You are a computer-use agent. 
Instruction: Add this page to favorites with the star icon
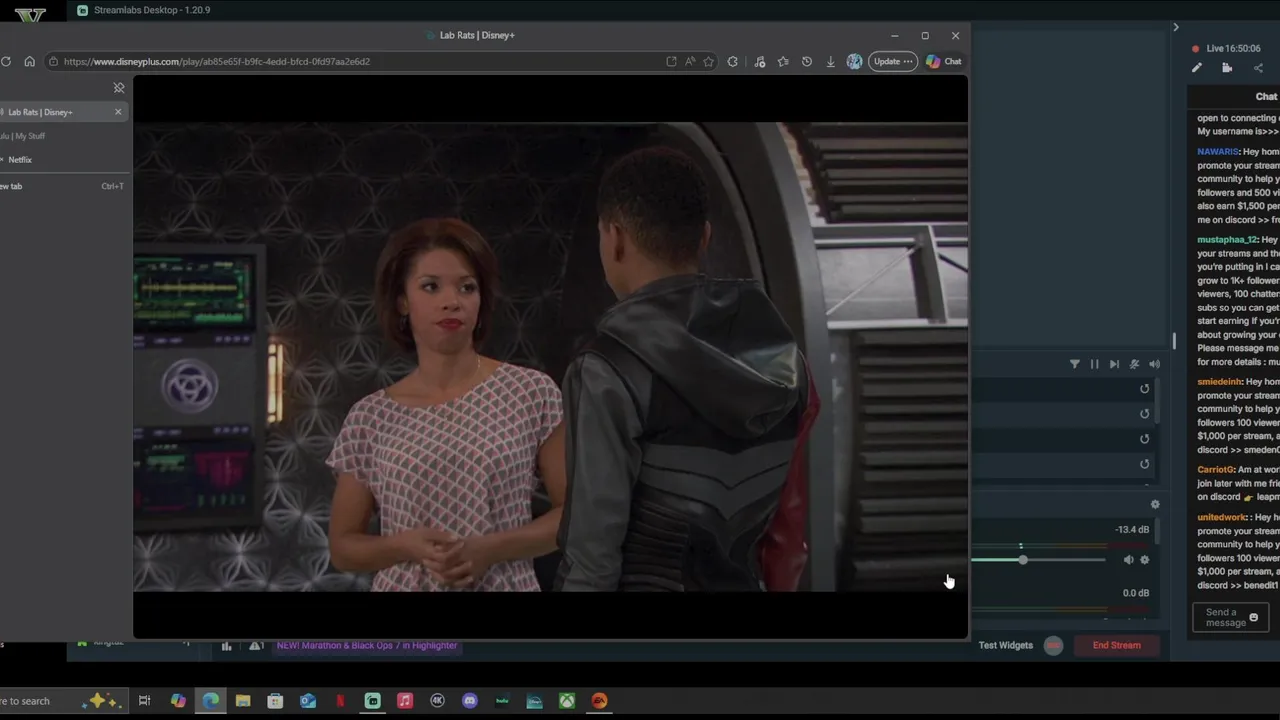tap(708, 62)
